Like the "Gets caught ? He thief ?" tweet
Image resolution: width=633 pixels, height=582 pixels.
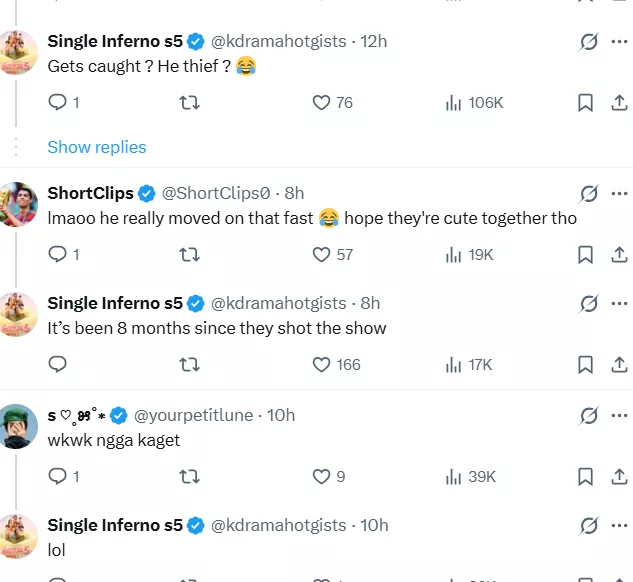tap(321, 102)
